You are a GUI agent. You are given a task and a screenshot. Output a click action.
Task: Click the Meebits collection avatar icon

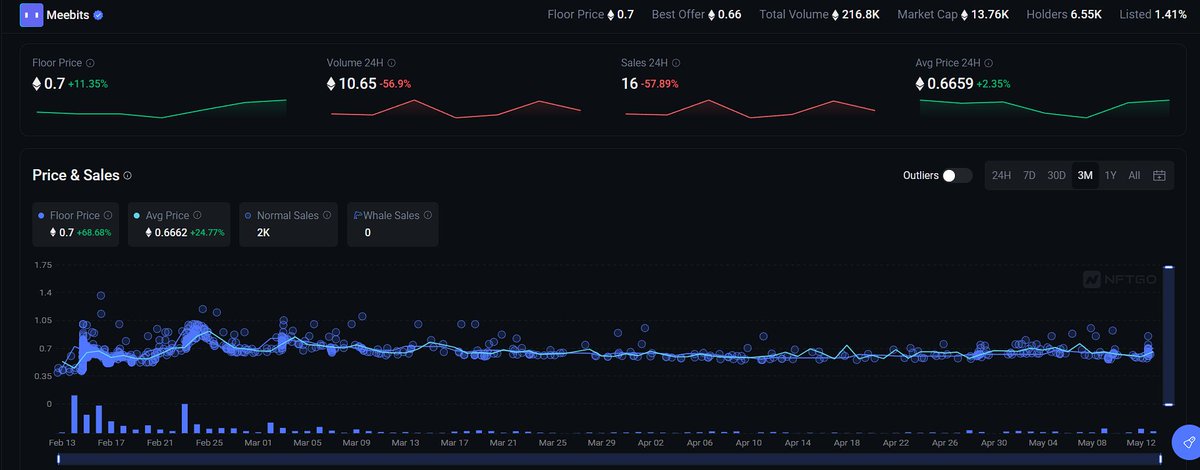point(32,15)
